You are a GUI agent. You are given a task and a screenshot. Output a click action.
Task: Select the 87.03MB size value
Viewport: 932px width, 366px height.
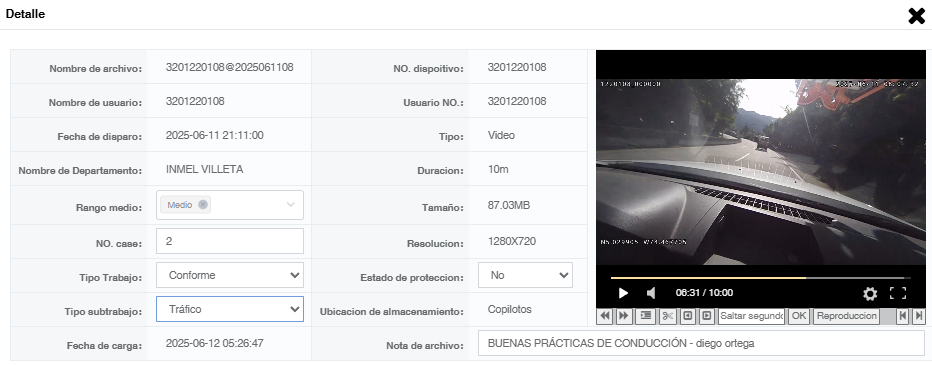(x=509, y=206)
